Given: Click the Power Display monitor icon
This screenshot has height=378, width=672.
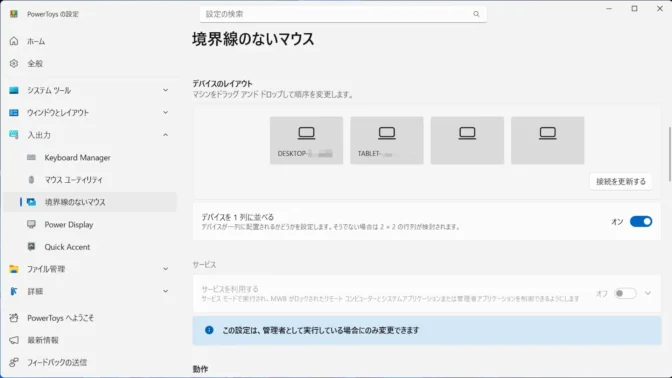Looking at the screenshot, I should click(31, 224).
